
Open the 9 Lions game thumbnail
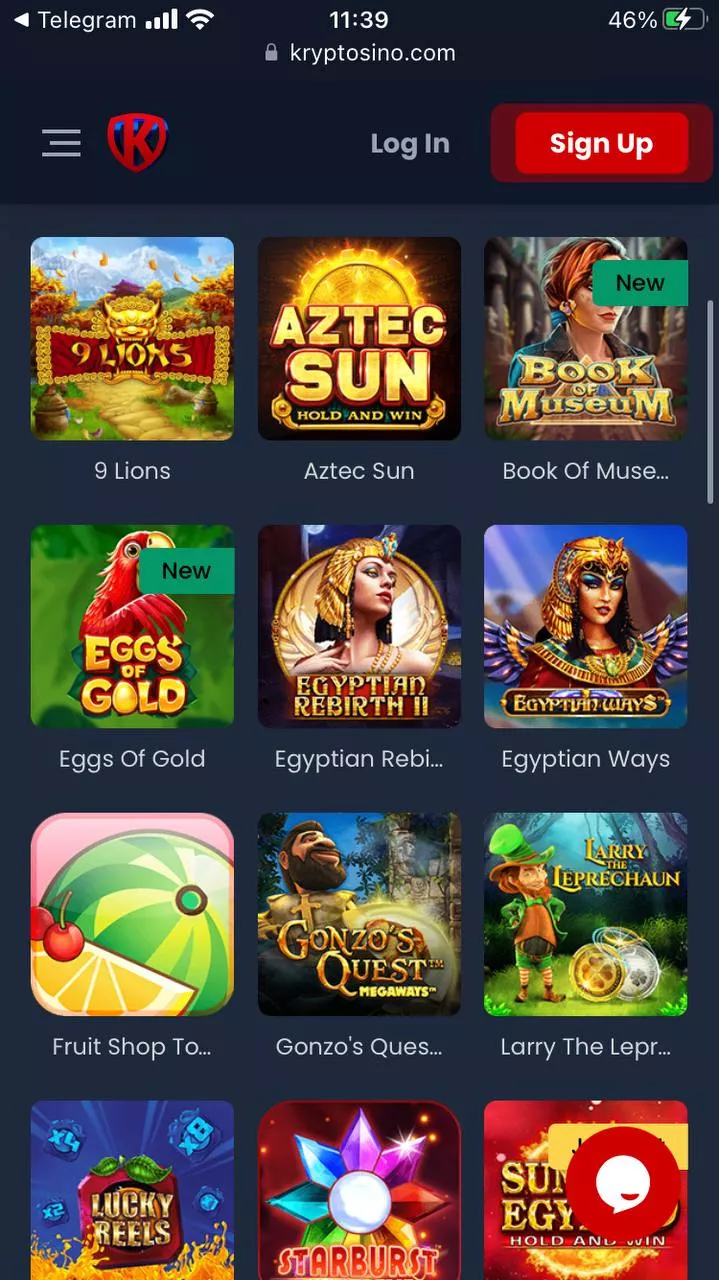132,338
